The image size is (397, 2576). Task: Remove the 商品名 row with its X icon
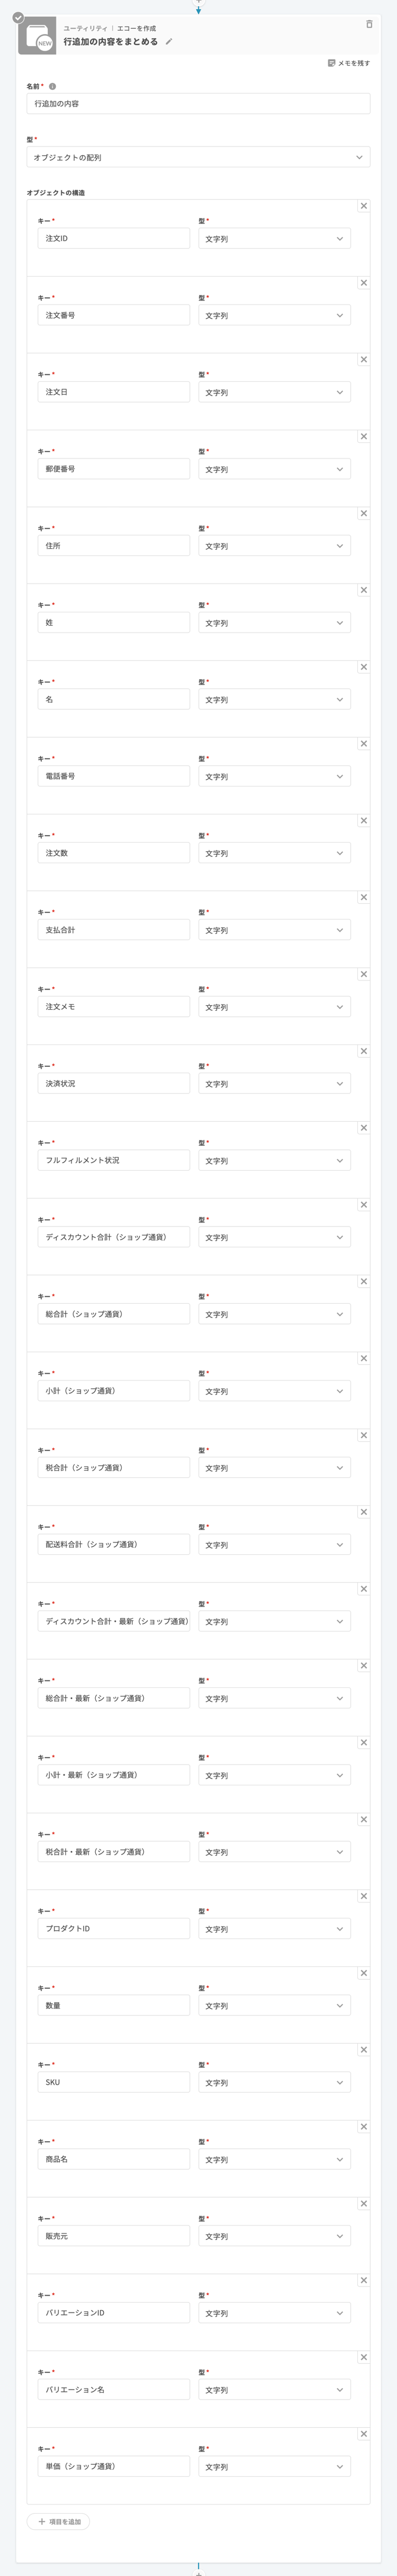tap(364, 2127)
